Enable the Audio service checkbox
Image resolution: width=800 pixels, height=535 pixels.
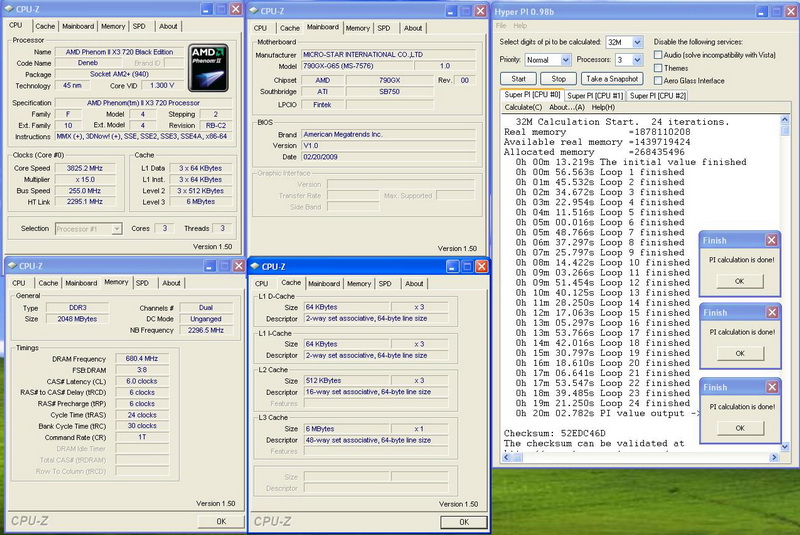click(x=658, y=55)
